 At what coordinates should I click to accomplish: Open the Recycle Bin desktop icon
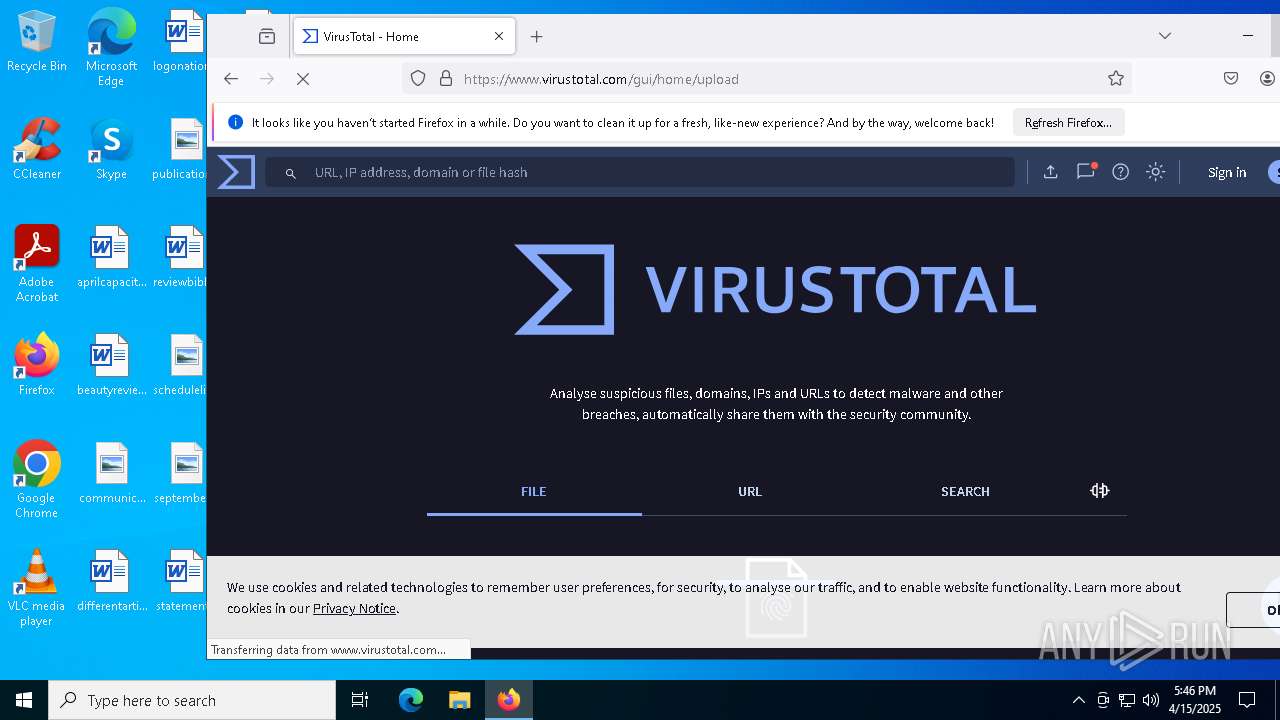coord(37,41)
